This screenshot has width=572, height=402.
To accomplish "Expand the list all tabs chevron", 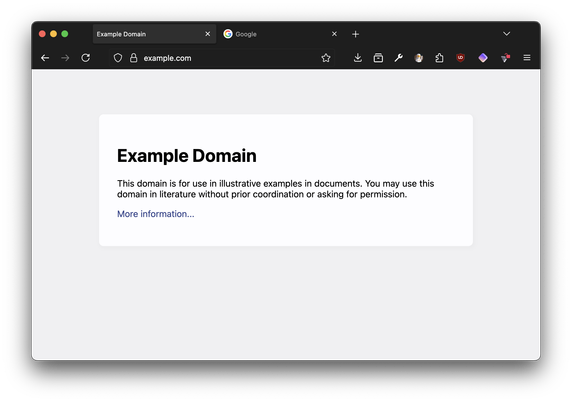I will click(x=506, y=34).
